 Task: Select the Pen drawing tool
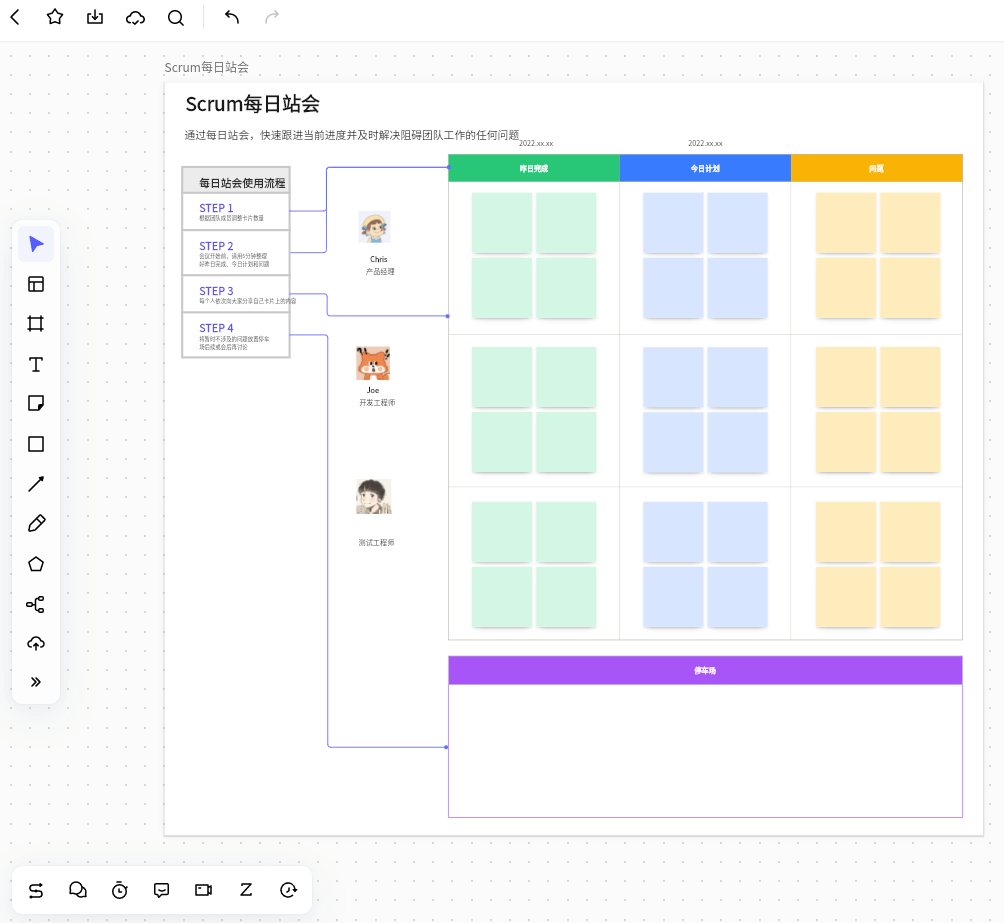36,523
